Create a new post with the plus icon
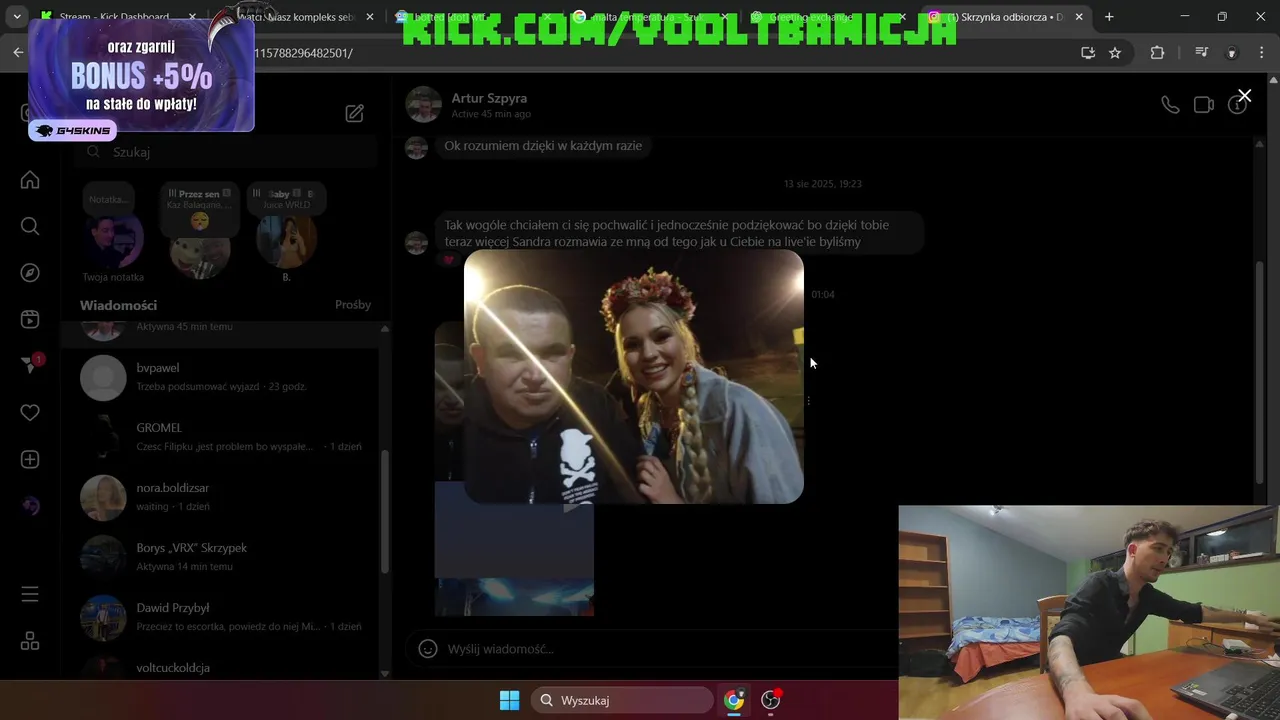Viewport: 1280px width, 720px height. click(x=30, y=459)
